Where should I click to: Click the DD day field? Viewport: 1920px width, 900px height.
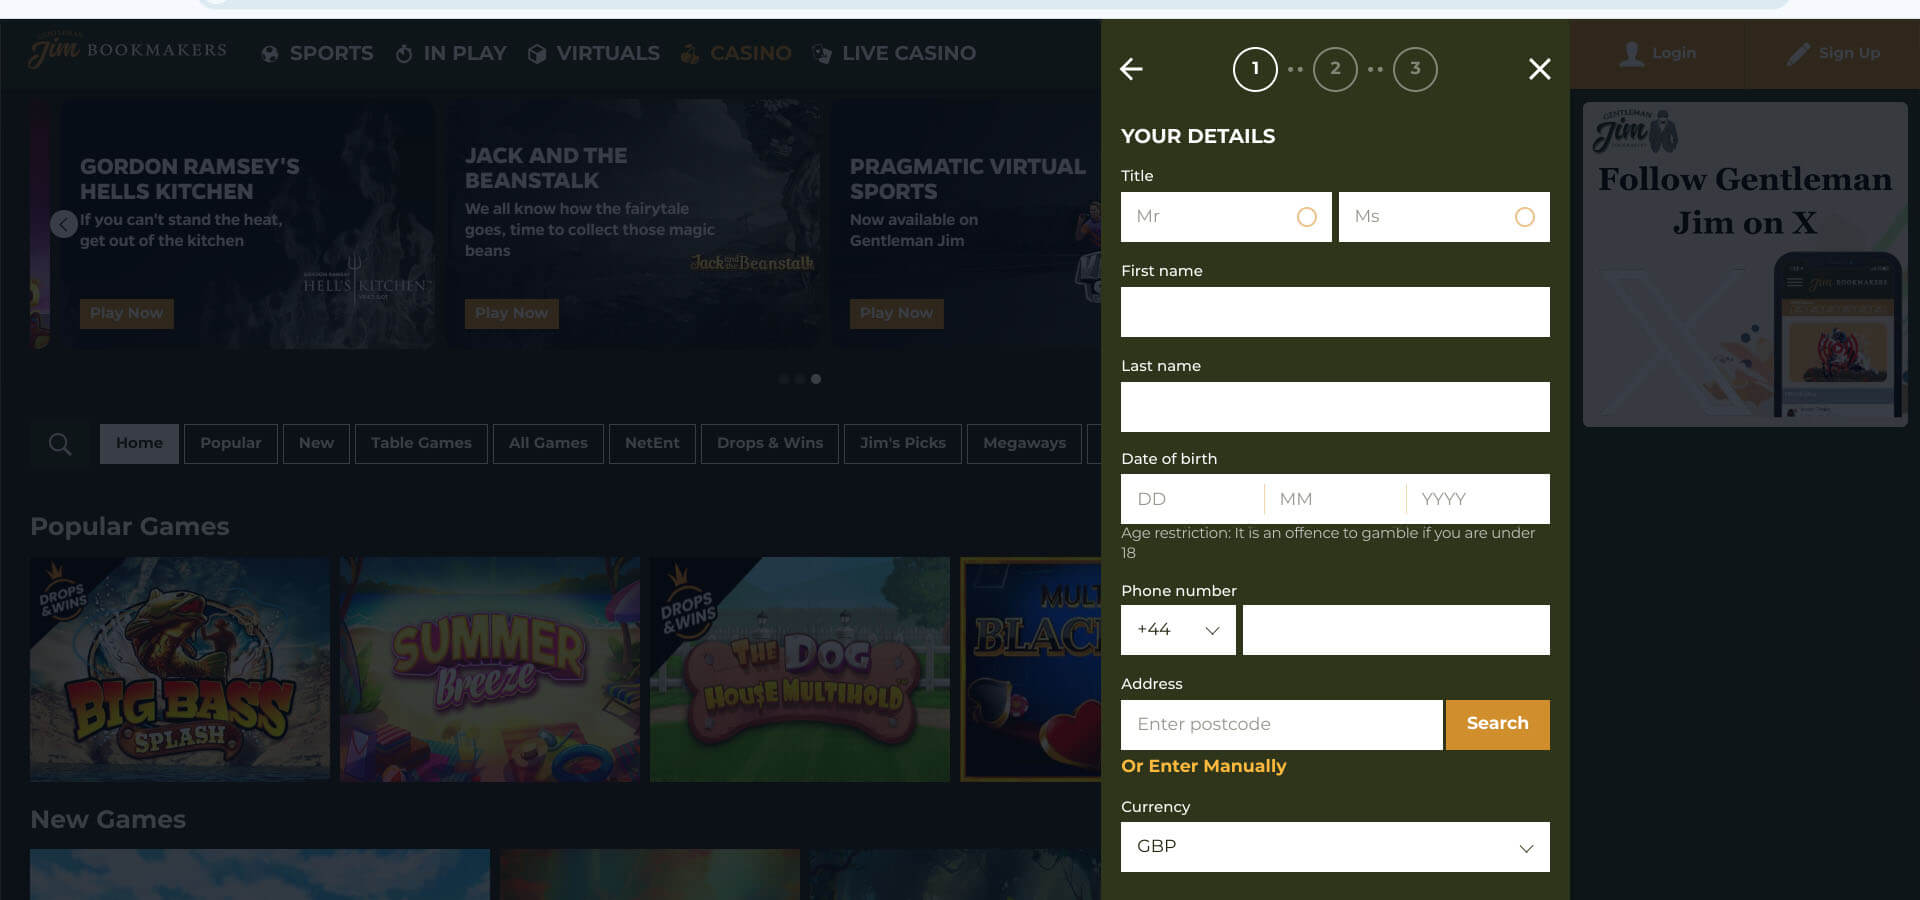coord(1192,499)
